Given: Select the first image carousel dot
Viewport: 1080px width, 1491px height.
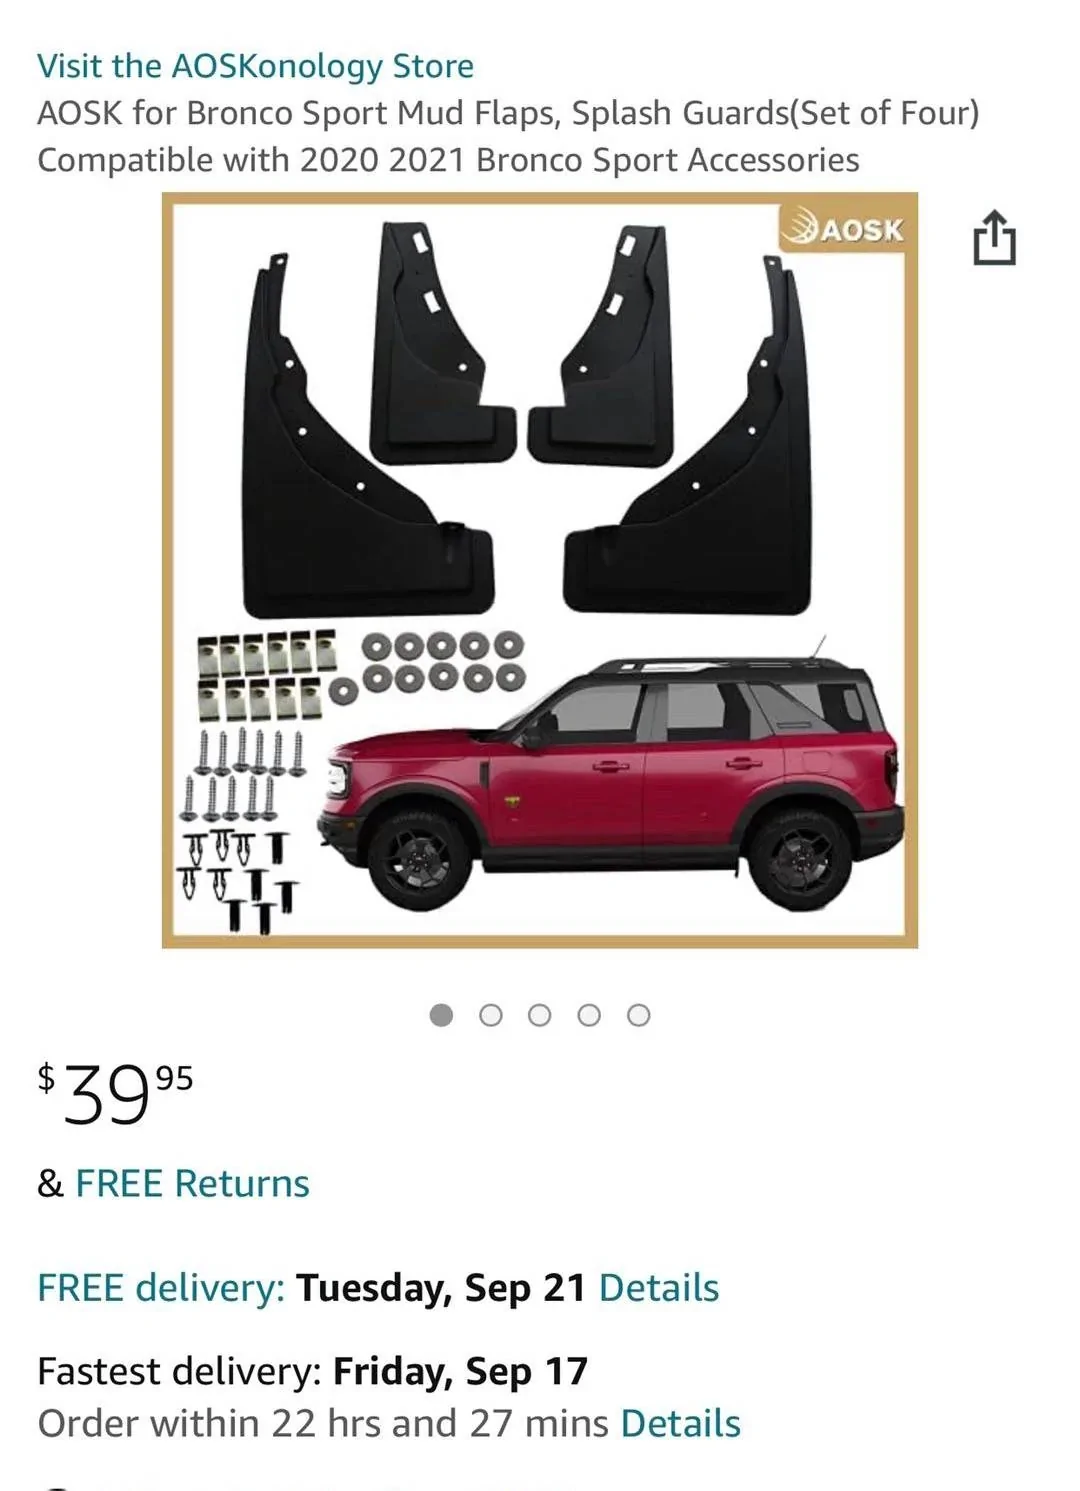Looking at the screenshot, I should [441, 1015].
